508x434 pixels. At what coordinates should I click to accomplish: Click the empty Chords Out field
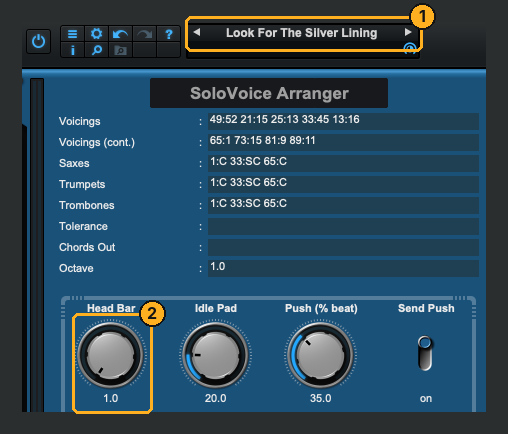pos(343,247)
